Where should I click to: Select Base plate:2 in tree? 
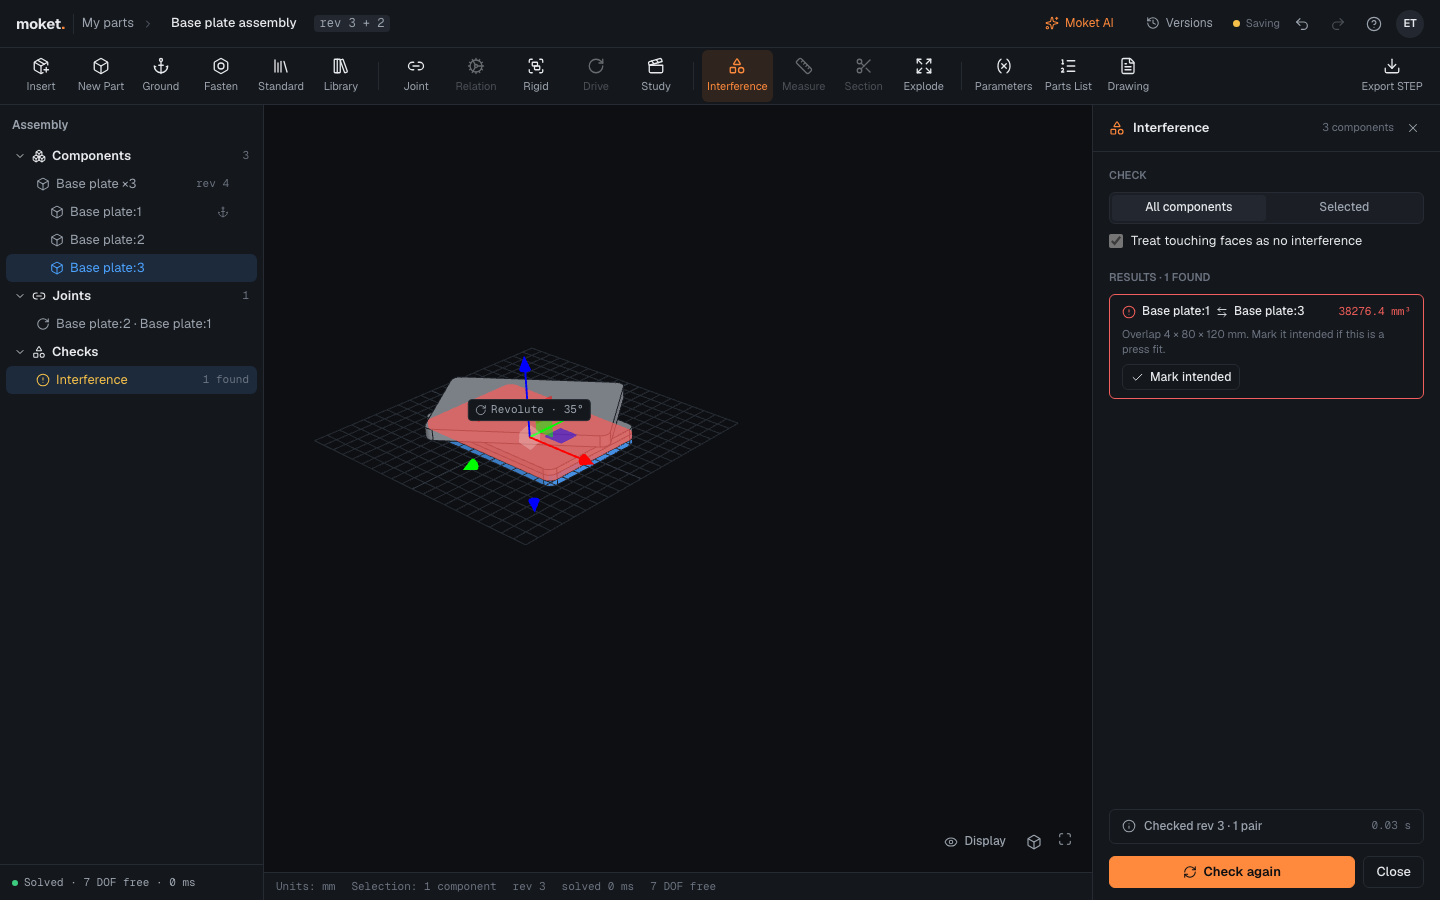pyautogui.click(x=131, y=240)
